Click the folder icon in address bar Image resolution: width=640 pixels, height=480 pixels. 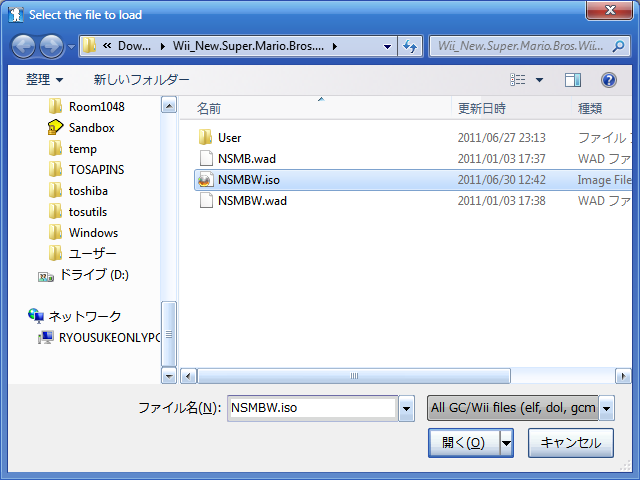(89, 46)
